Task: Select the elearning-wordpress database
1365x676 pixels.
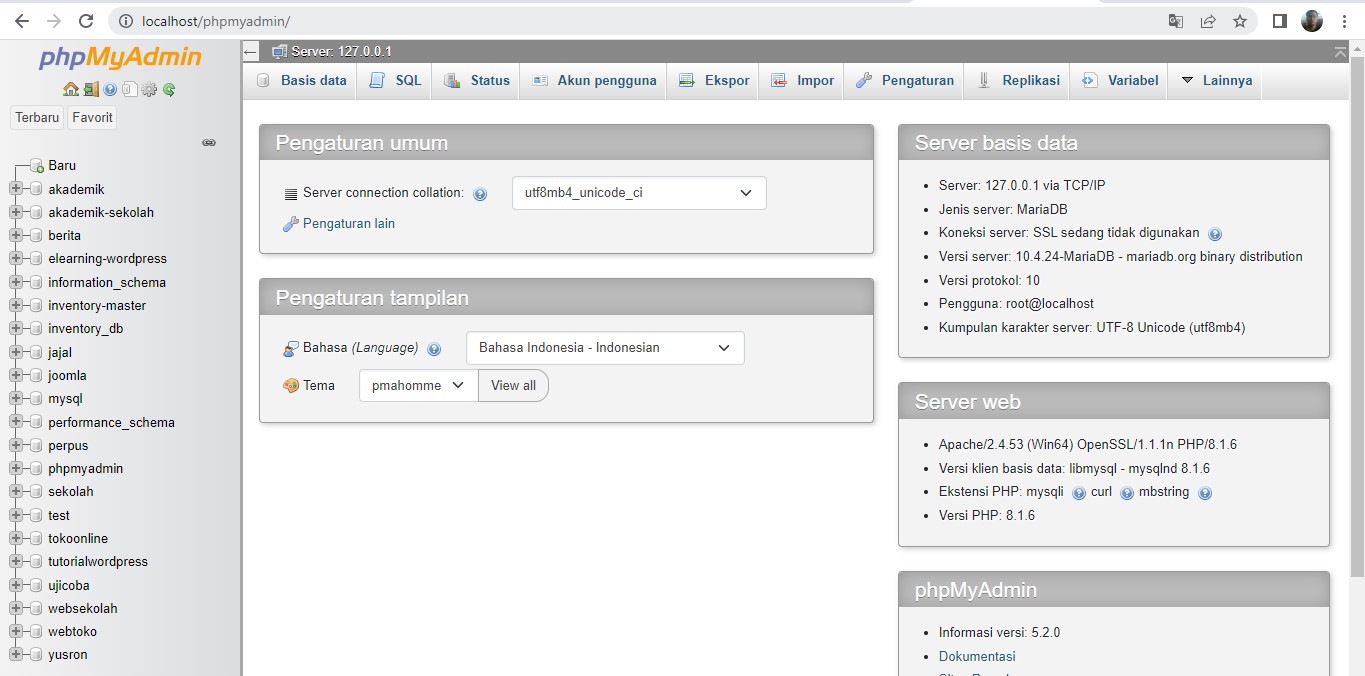Action: (108, 259)
